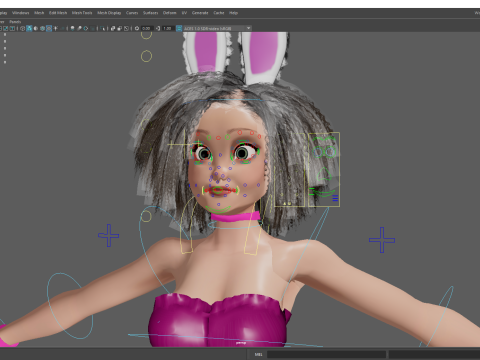
Task: Click the Gamma reset icon
Action: 158,28
